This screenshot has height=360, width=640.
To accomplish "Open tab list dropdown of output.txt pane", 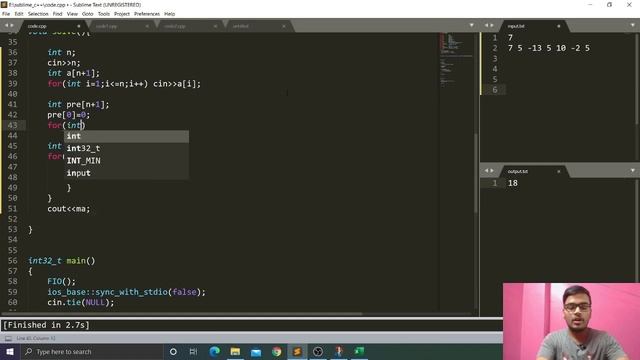I will tap(633, 171).
